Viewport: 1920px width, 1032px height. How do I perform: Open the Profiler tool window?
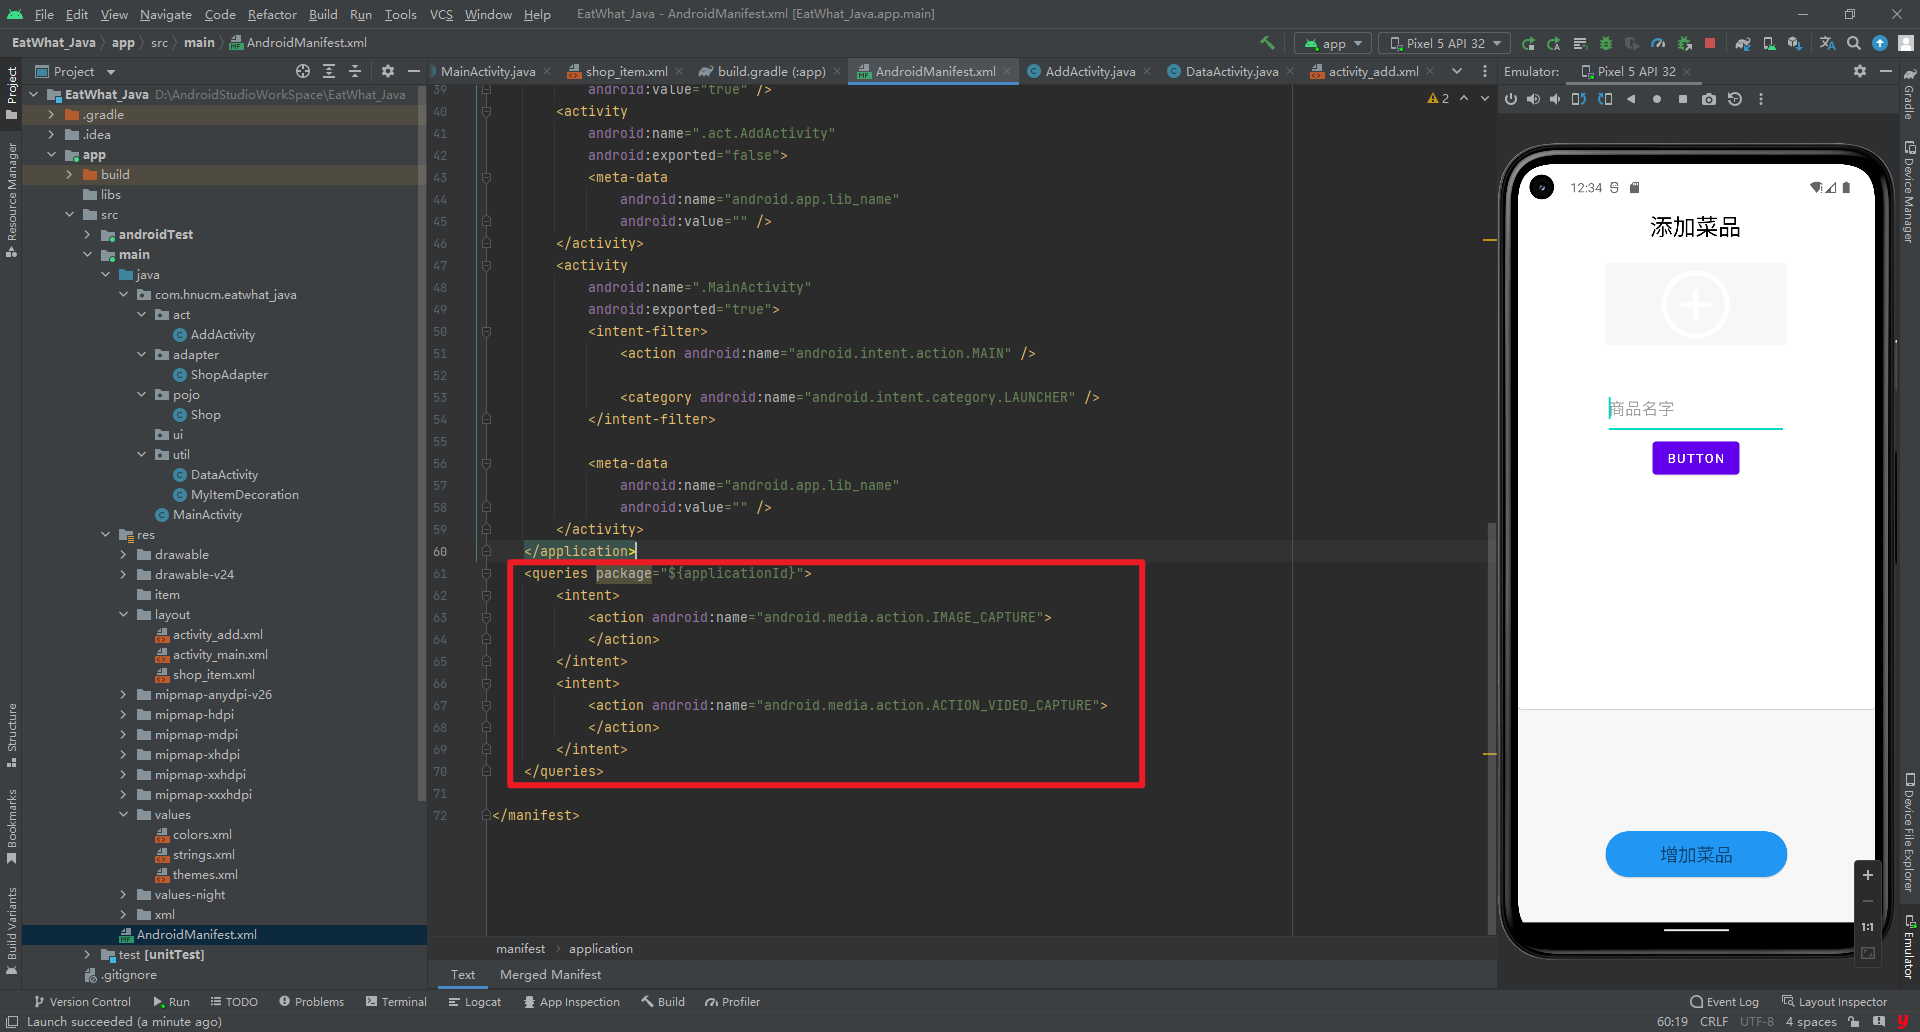click(732, 1001)
